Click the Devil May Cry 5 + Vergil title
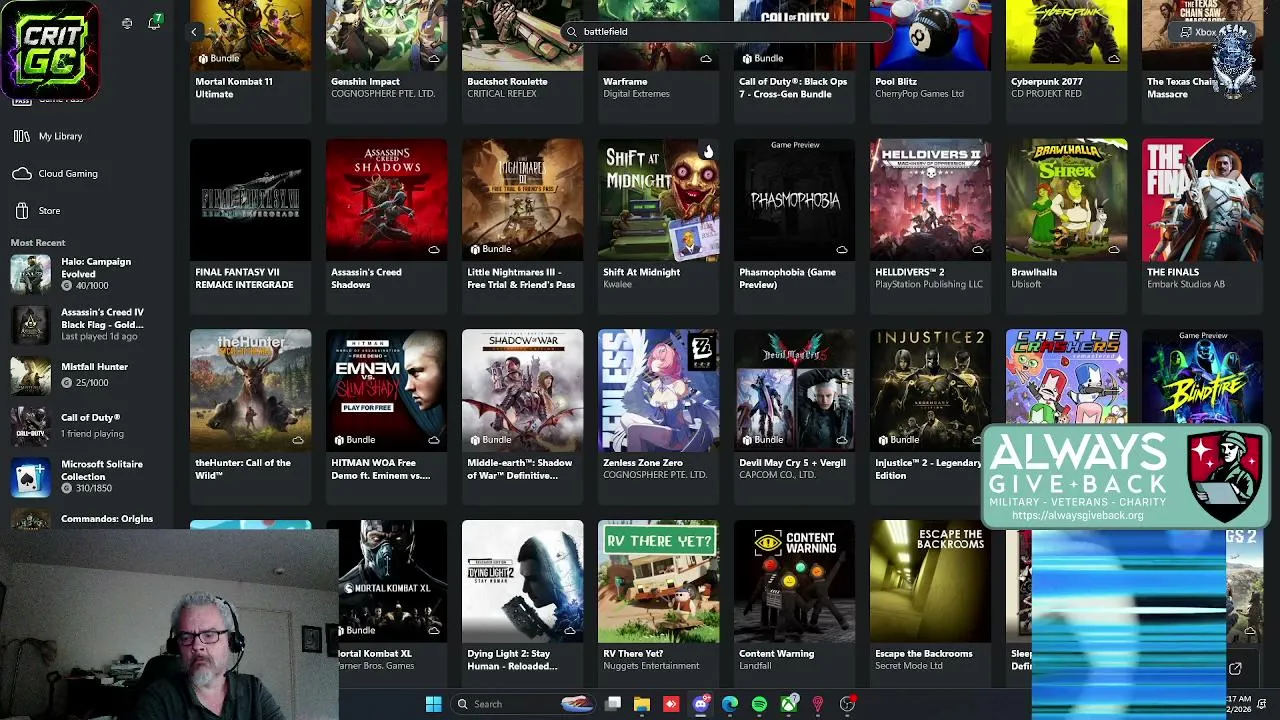Screen dimensions: 1280x720 (792, 463)
